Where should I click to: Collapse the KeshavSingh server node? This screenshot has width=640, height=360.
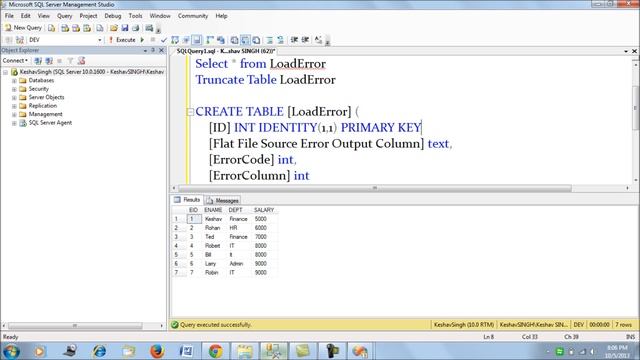[6, 72]
